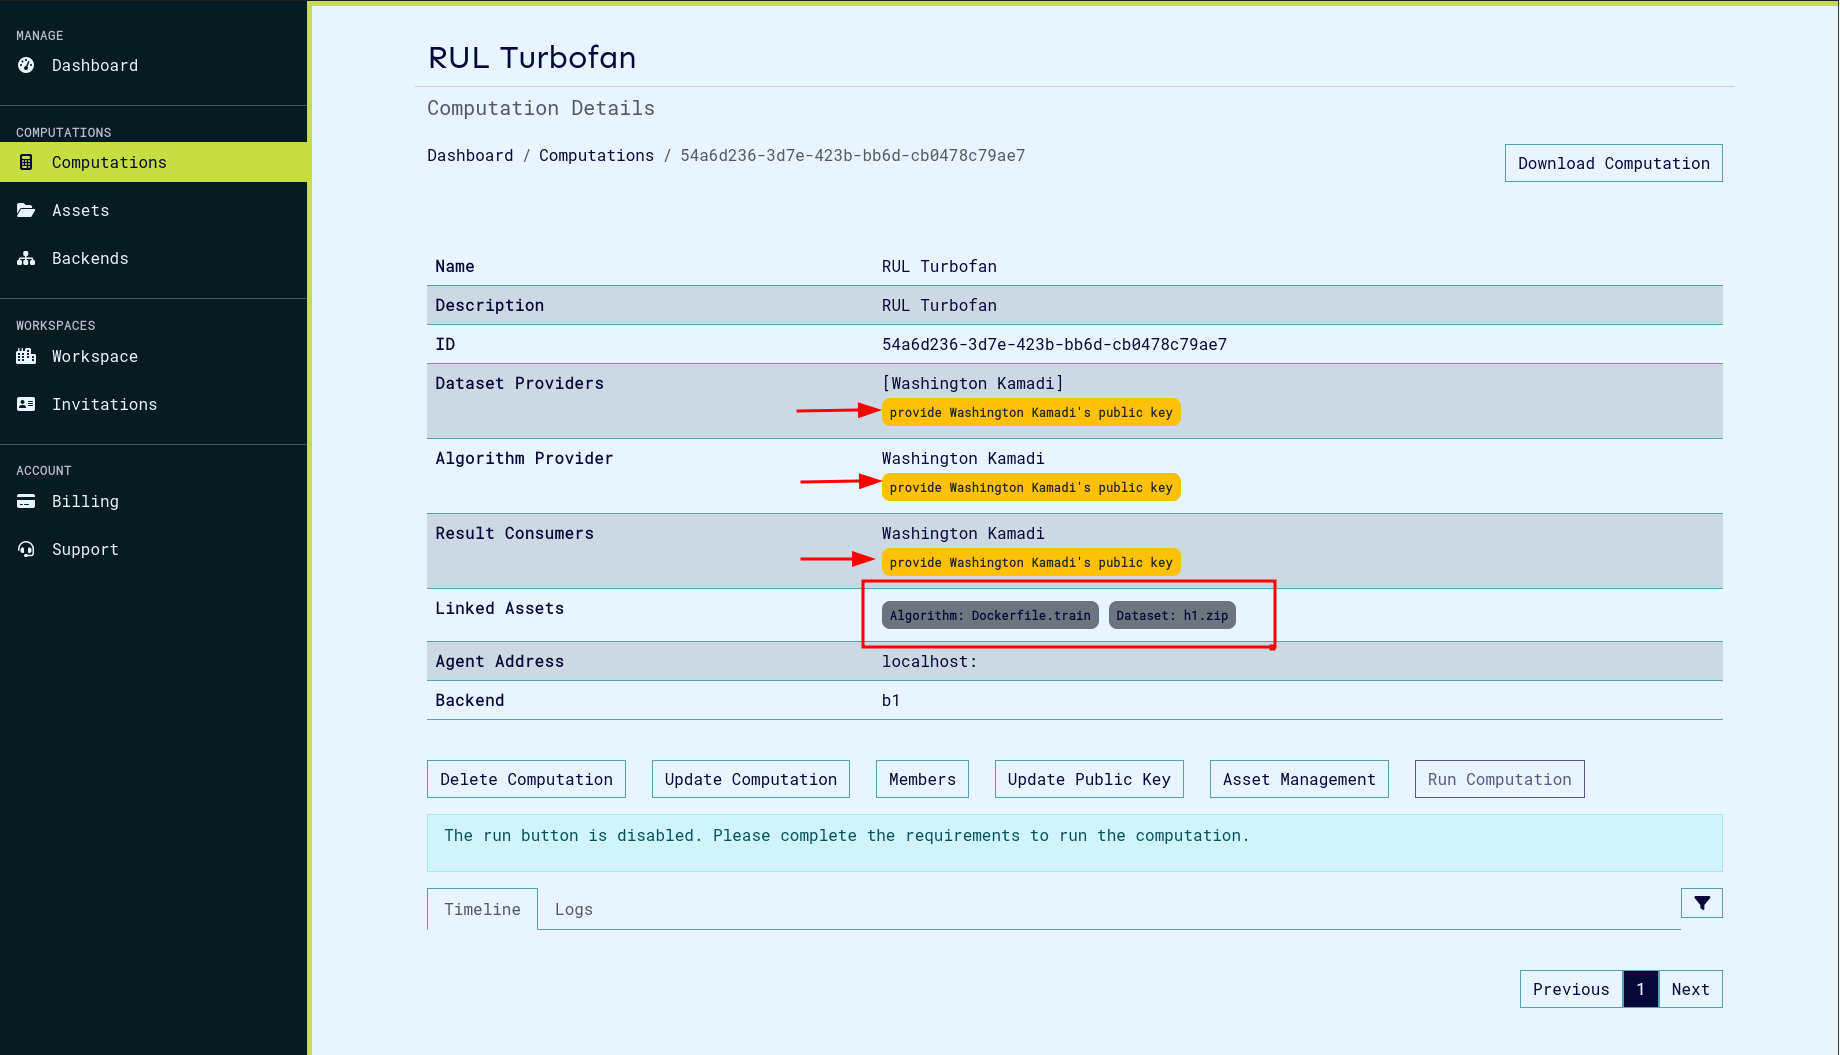The width and height of the screenshot is (1840, 1055).
Task: Click the Dataset: h1.zip asset tag
Action: pos(1172,615)
